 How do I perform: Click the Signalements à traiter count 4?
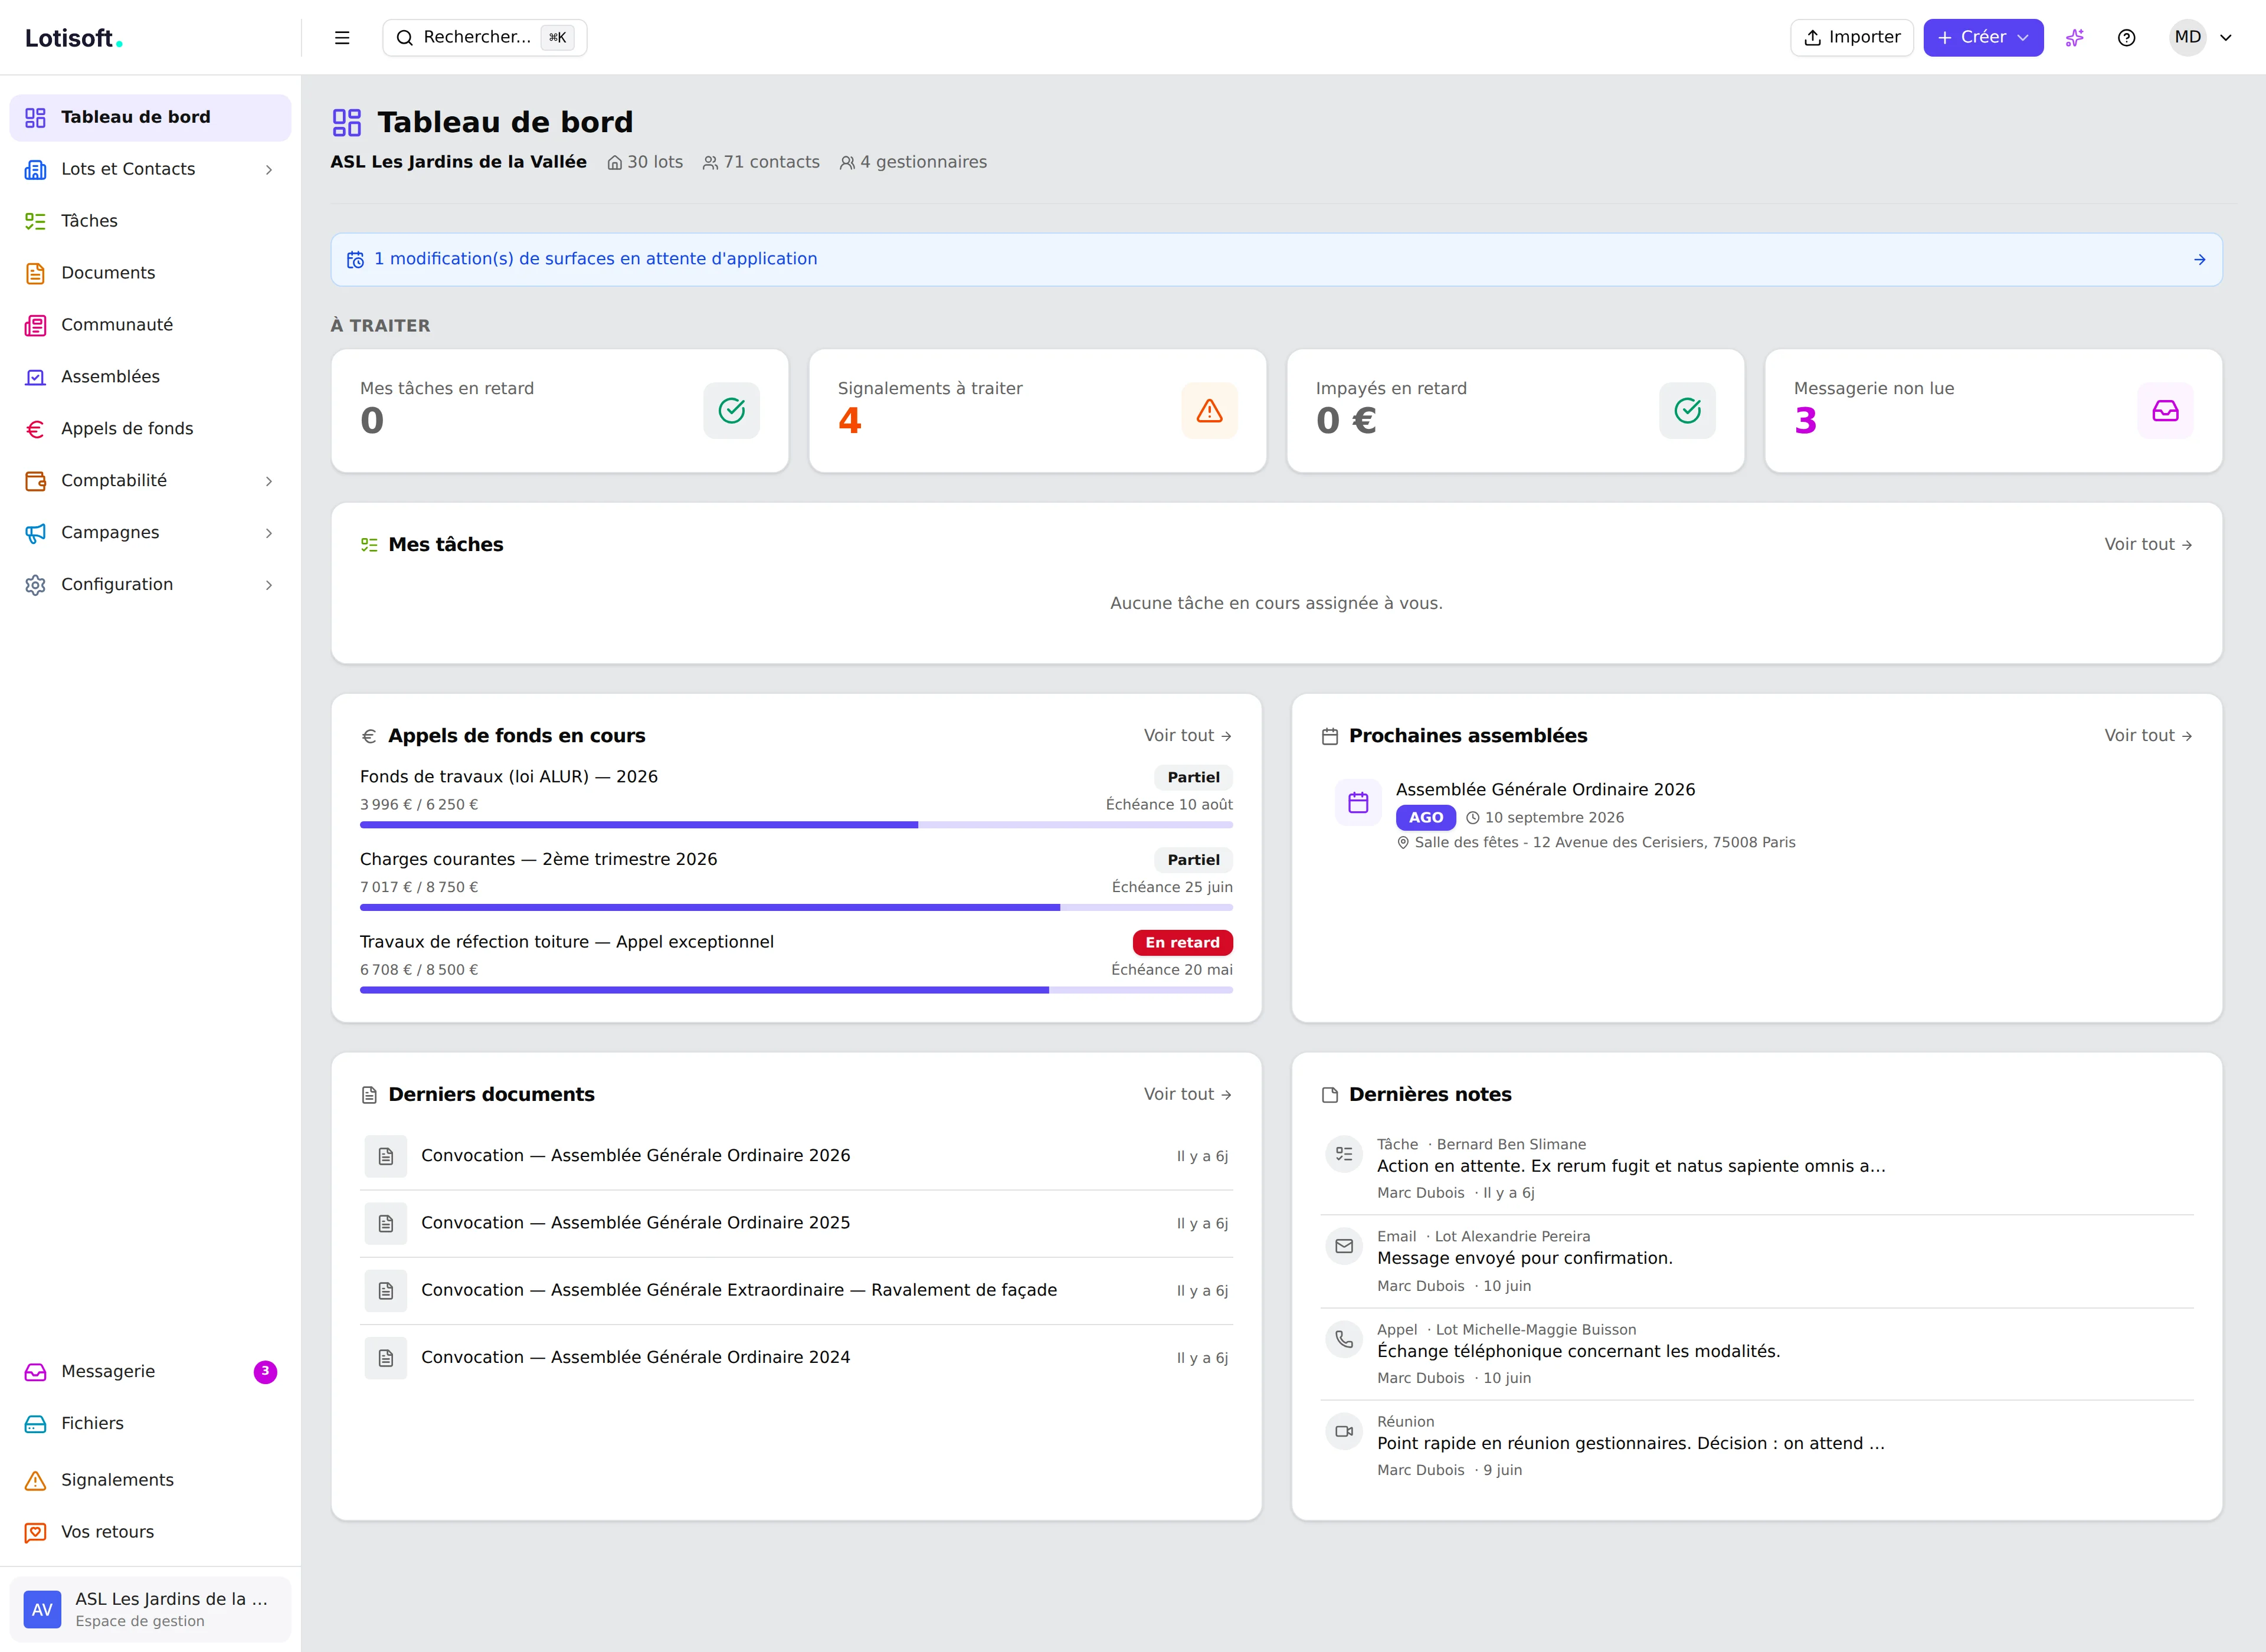850,421
